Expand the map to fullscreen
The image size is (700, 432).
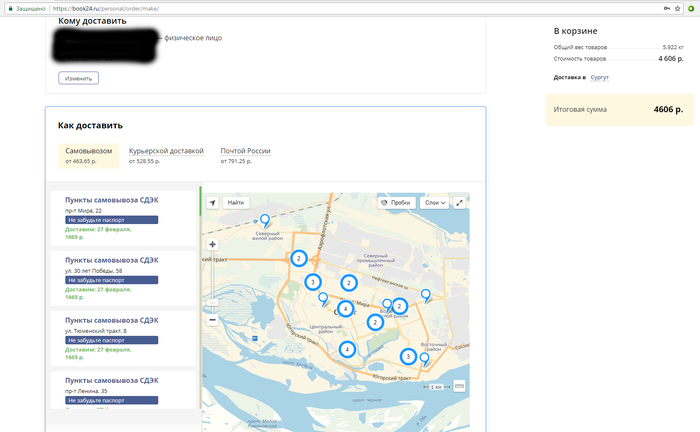[x=460, y=202]
